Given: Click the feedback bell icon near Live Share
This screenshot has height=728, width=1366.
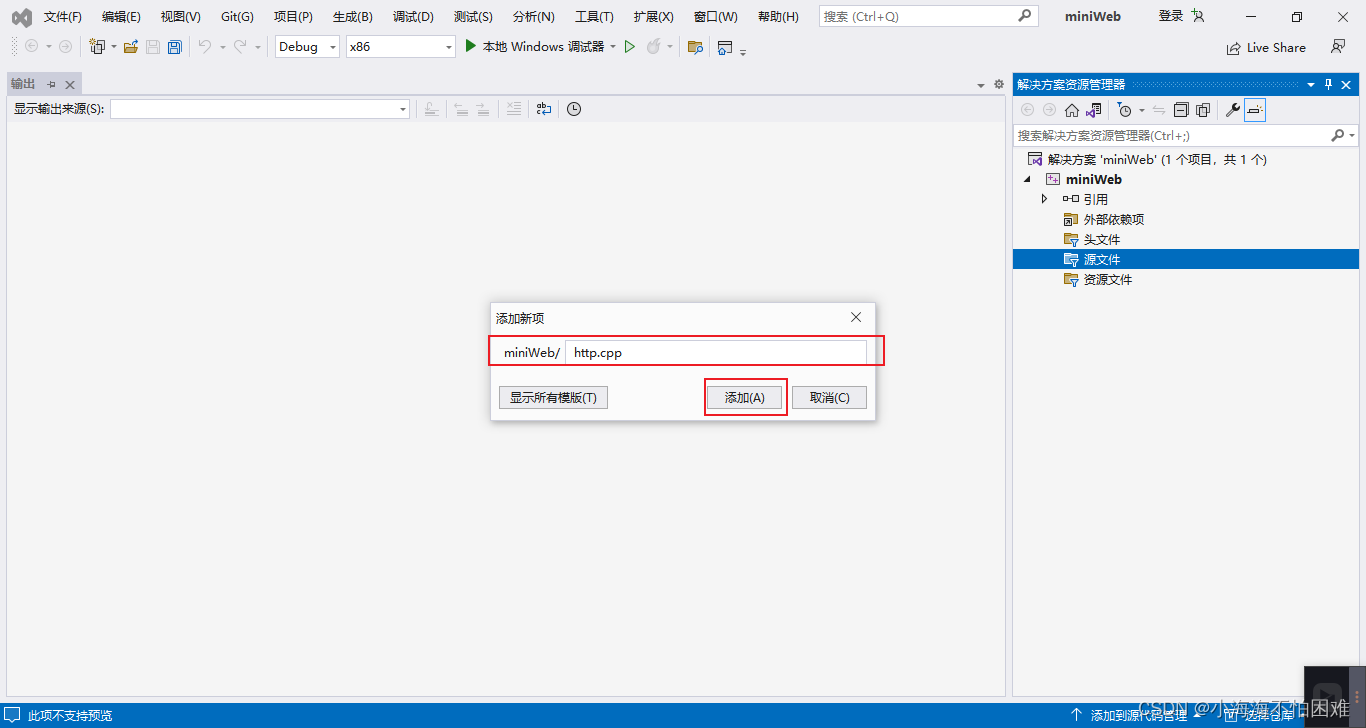Looking at the screenshot, I should click(x=1338, y=47).
